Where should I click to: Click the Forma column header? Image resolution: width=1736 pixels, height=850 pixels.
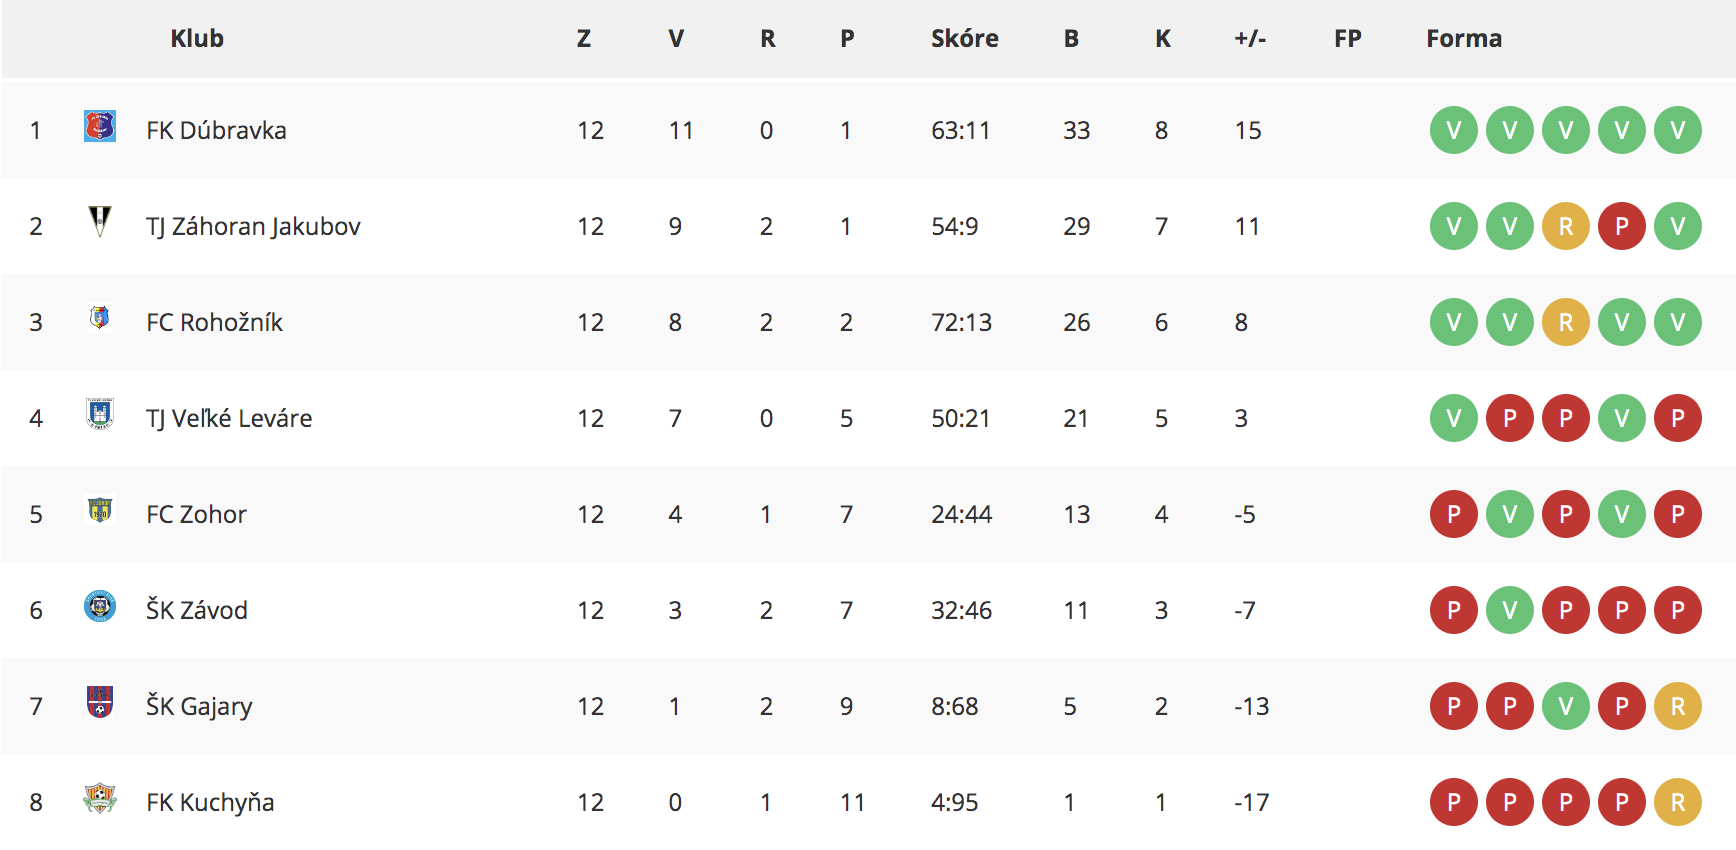pyautogui.click(x=1464, y=38)
